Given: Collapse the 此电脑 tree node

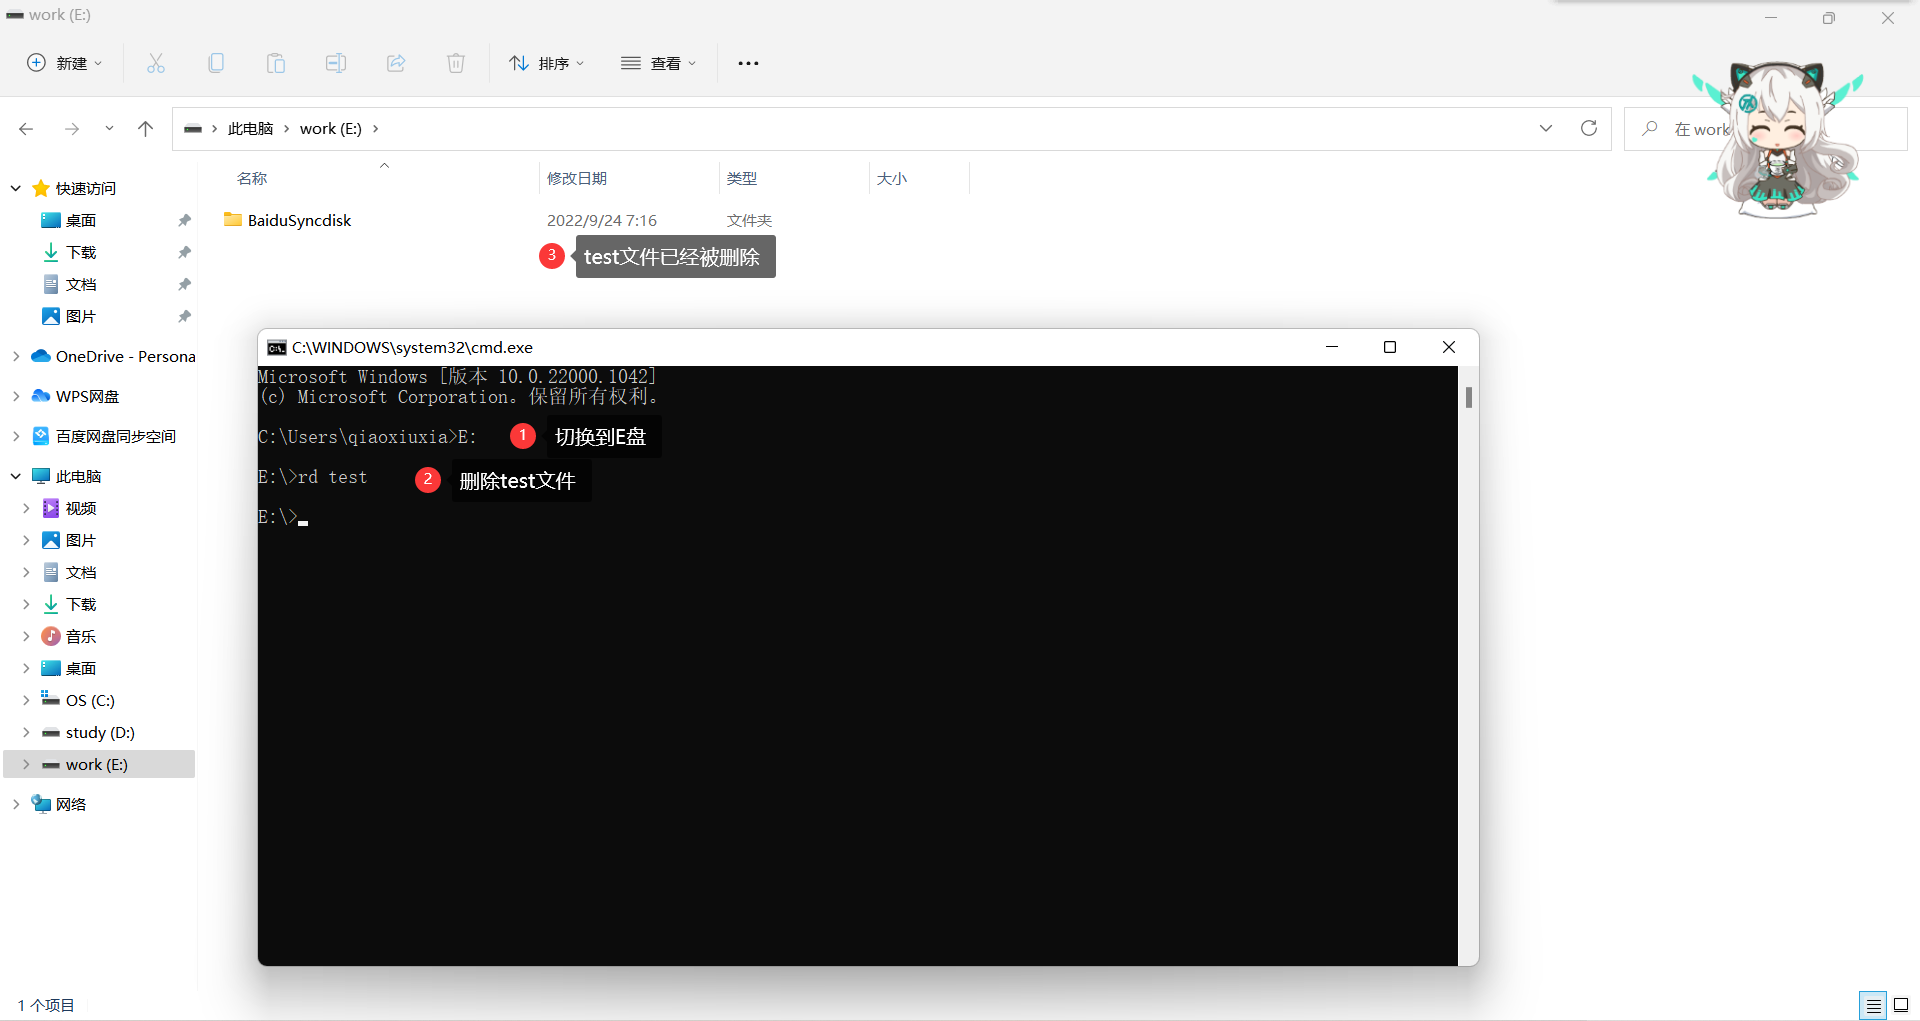Looking at the screenshot, I should (x=16, y=476).
